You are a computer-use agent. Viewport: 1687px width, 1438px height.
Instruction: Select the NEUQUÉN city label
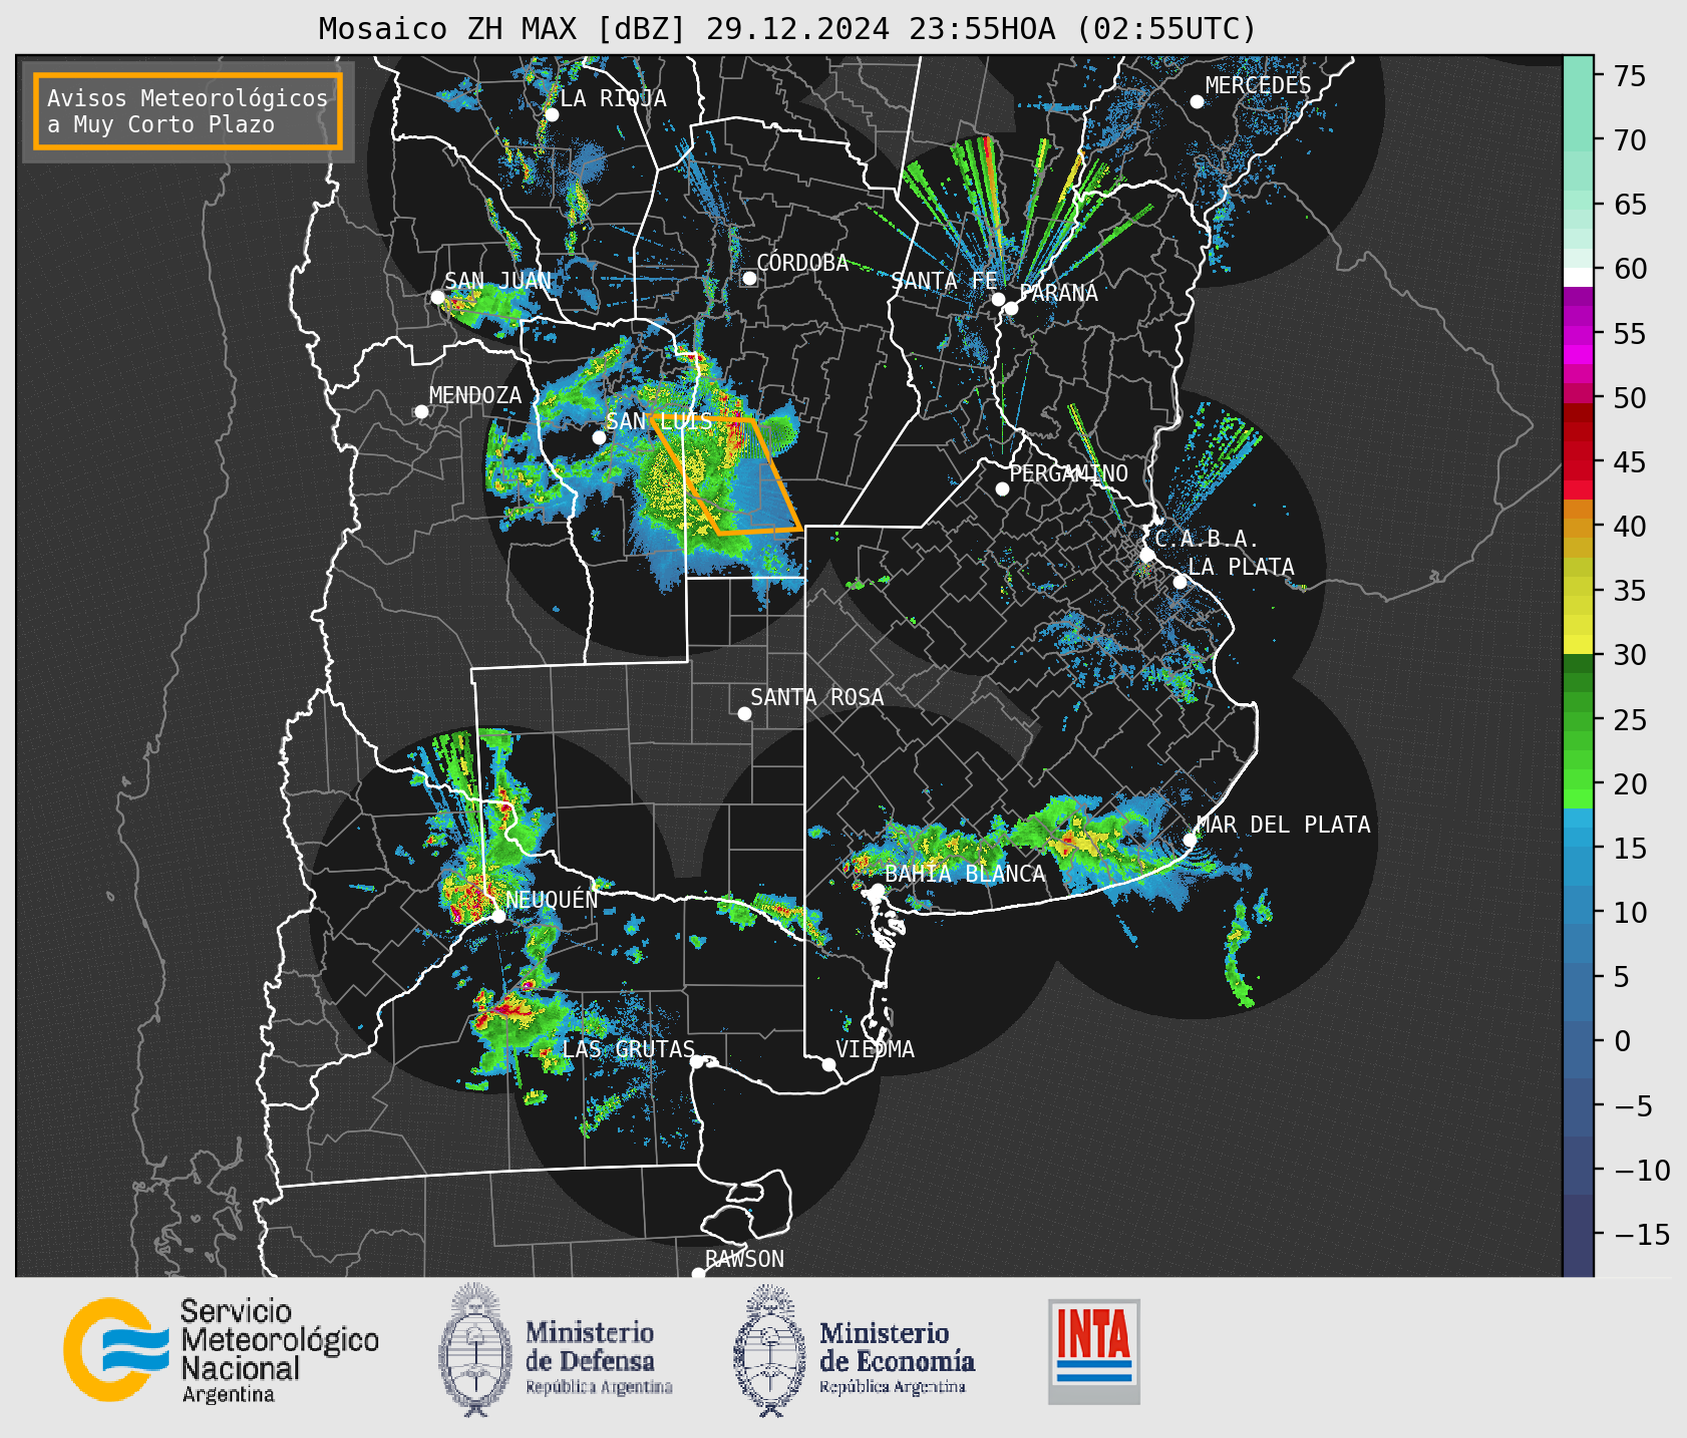tap(552, 899)
